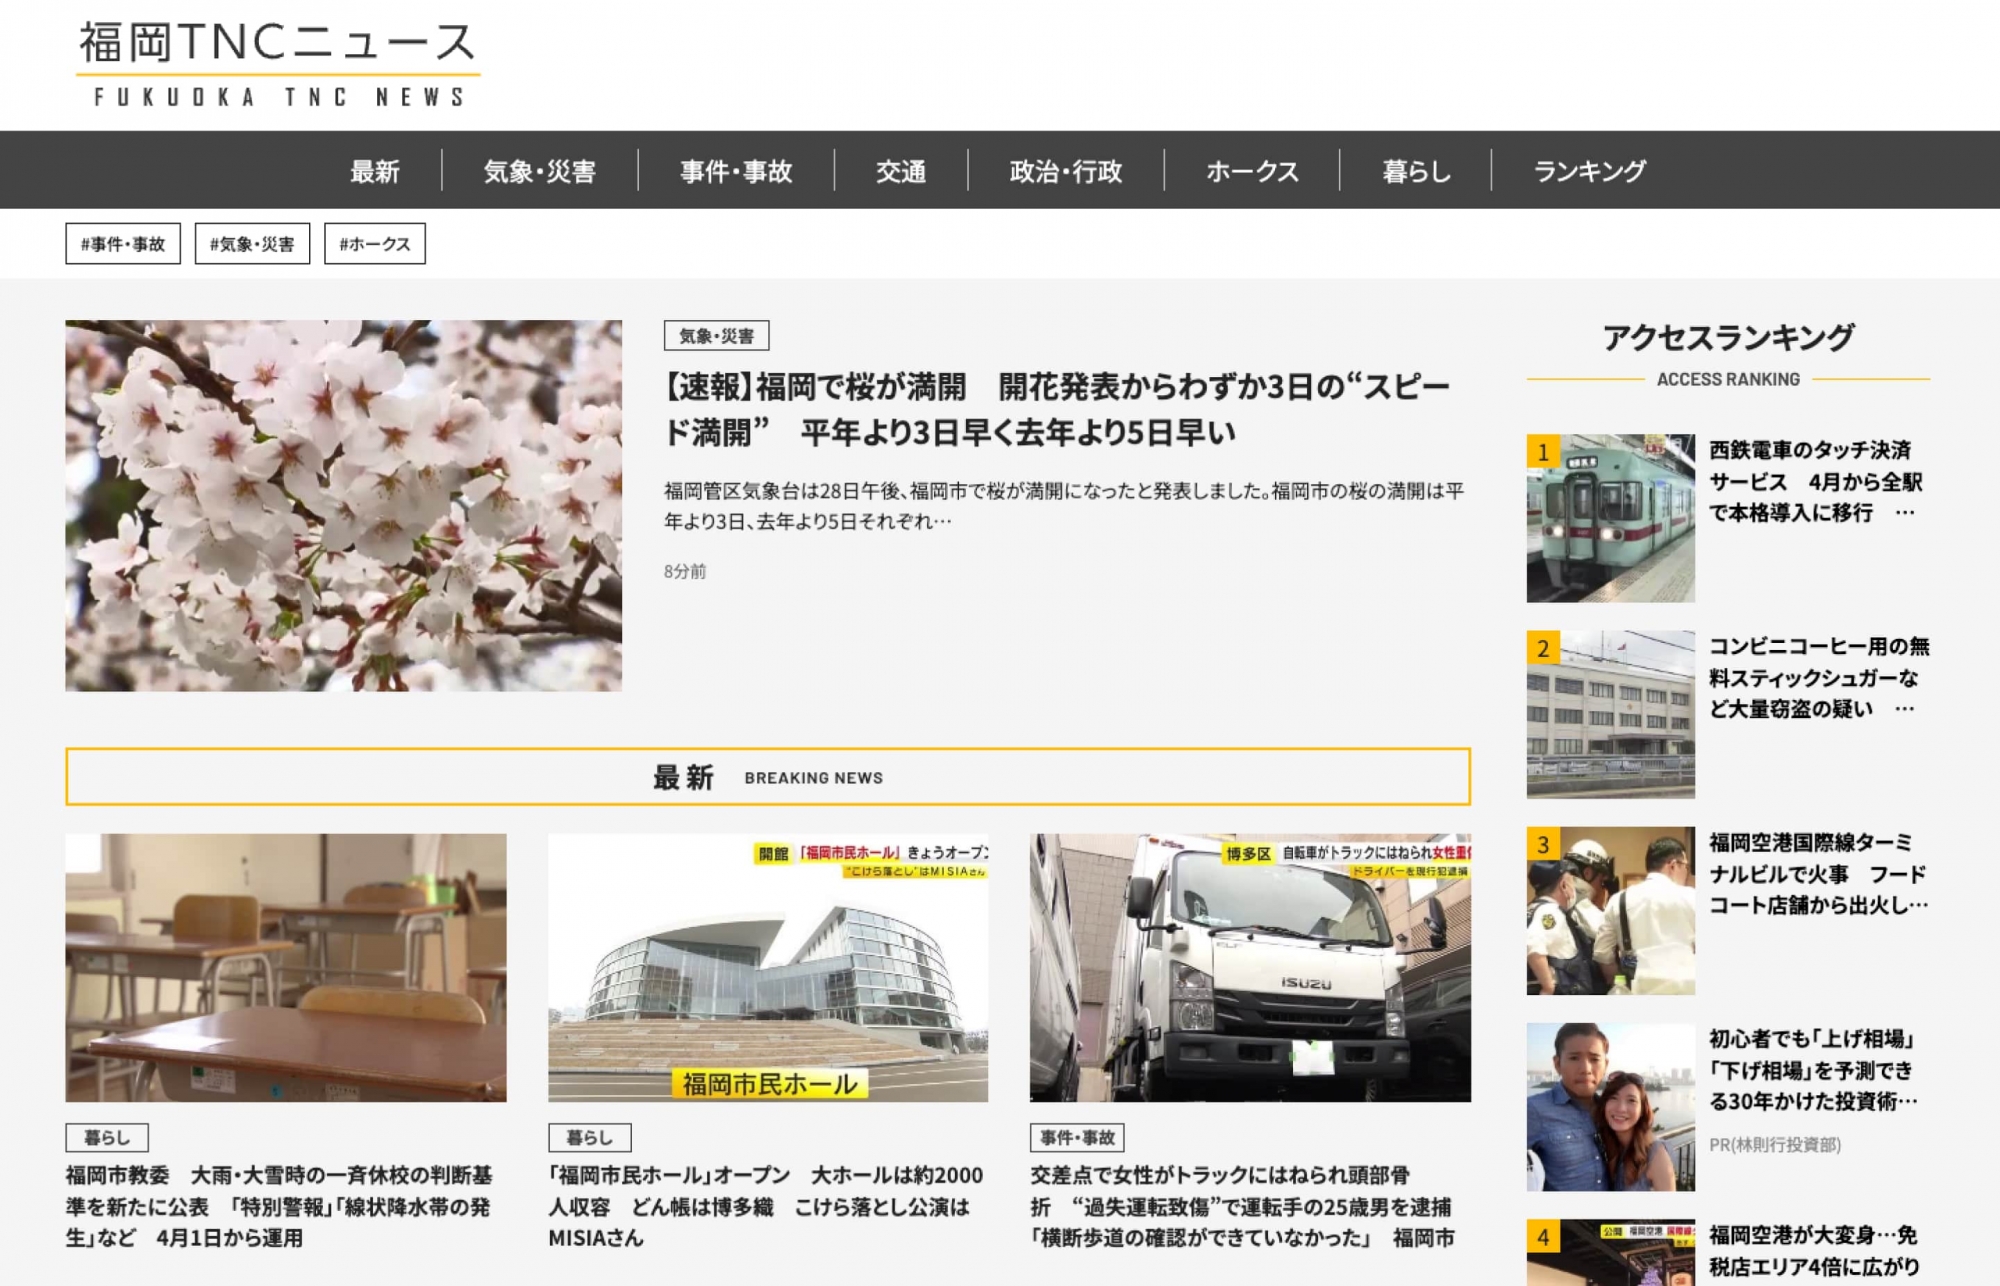Open the 【速報】福岡で桜が満開 headline
This screenshot has width=2000, height=1286.
(x=1057, y=409)
